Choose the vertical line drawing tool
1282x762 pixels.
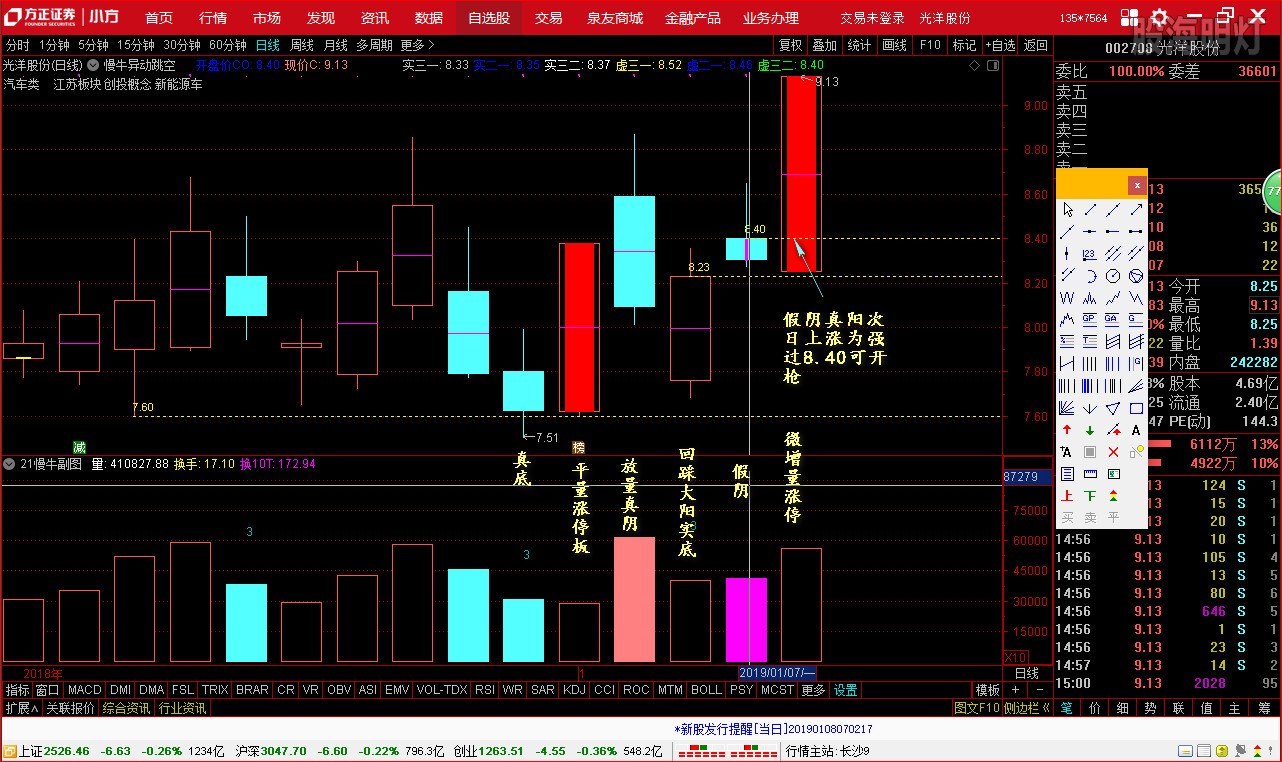tap(1068, 253)
